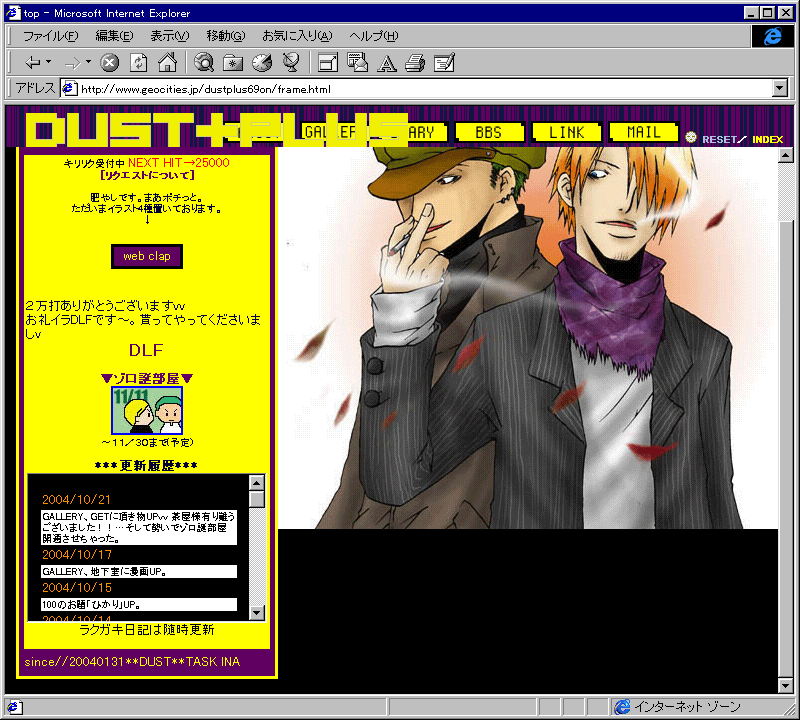Open the MAIL navigation button
This screenshot has width=800, height=720.
click(643, 132)
